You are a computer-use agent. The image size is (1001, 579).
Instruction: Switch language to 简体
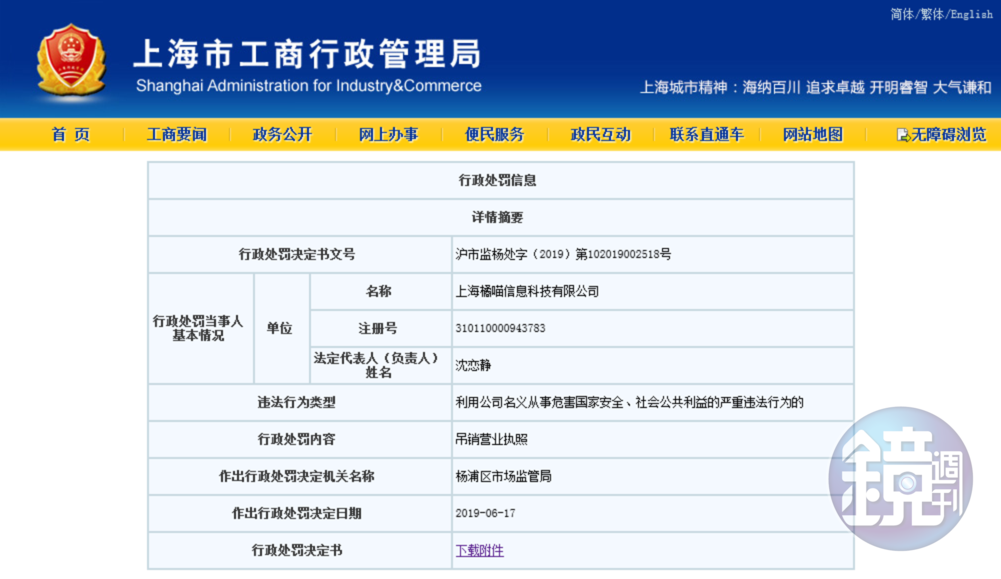point(902,14)
